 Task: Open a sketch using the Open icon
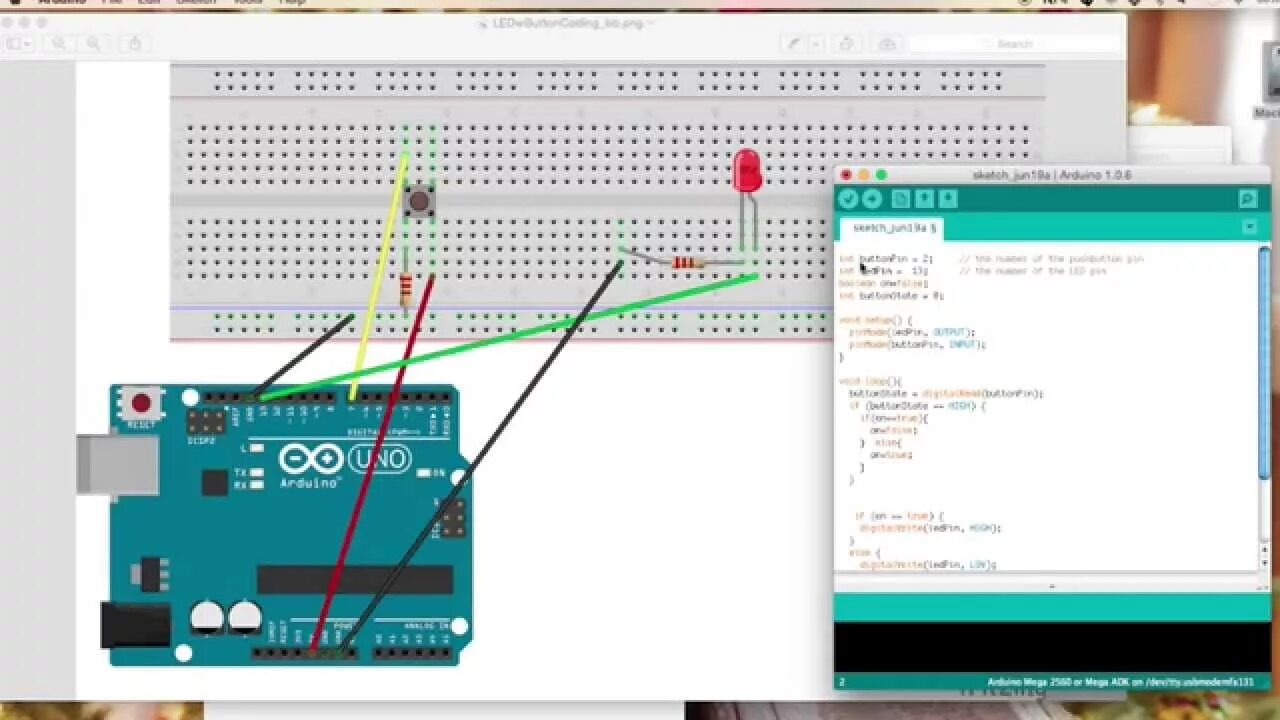924,199
